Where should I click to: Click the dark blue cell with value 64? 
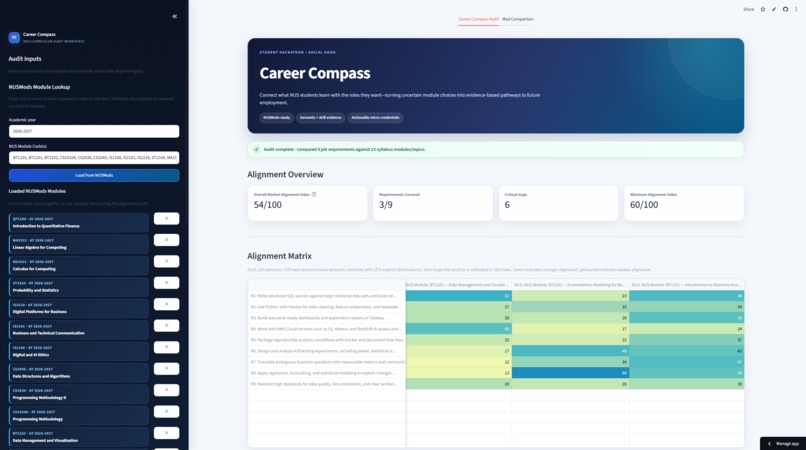click(x=571, y=373)
